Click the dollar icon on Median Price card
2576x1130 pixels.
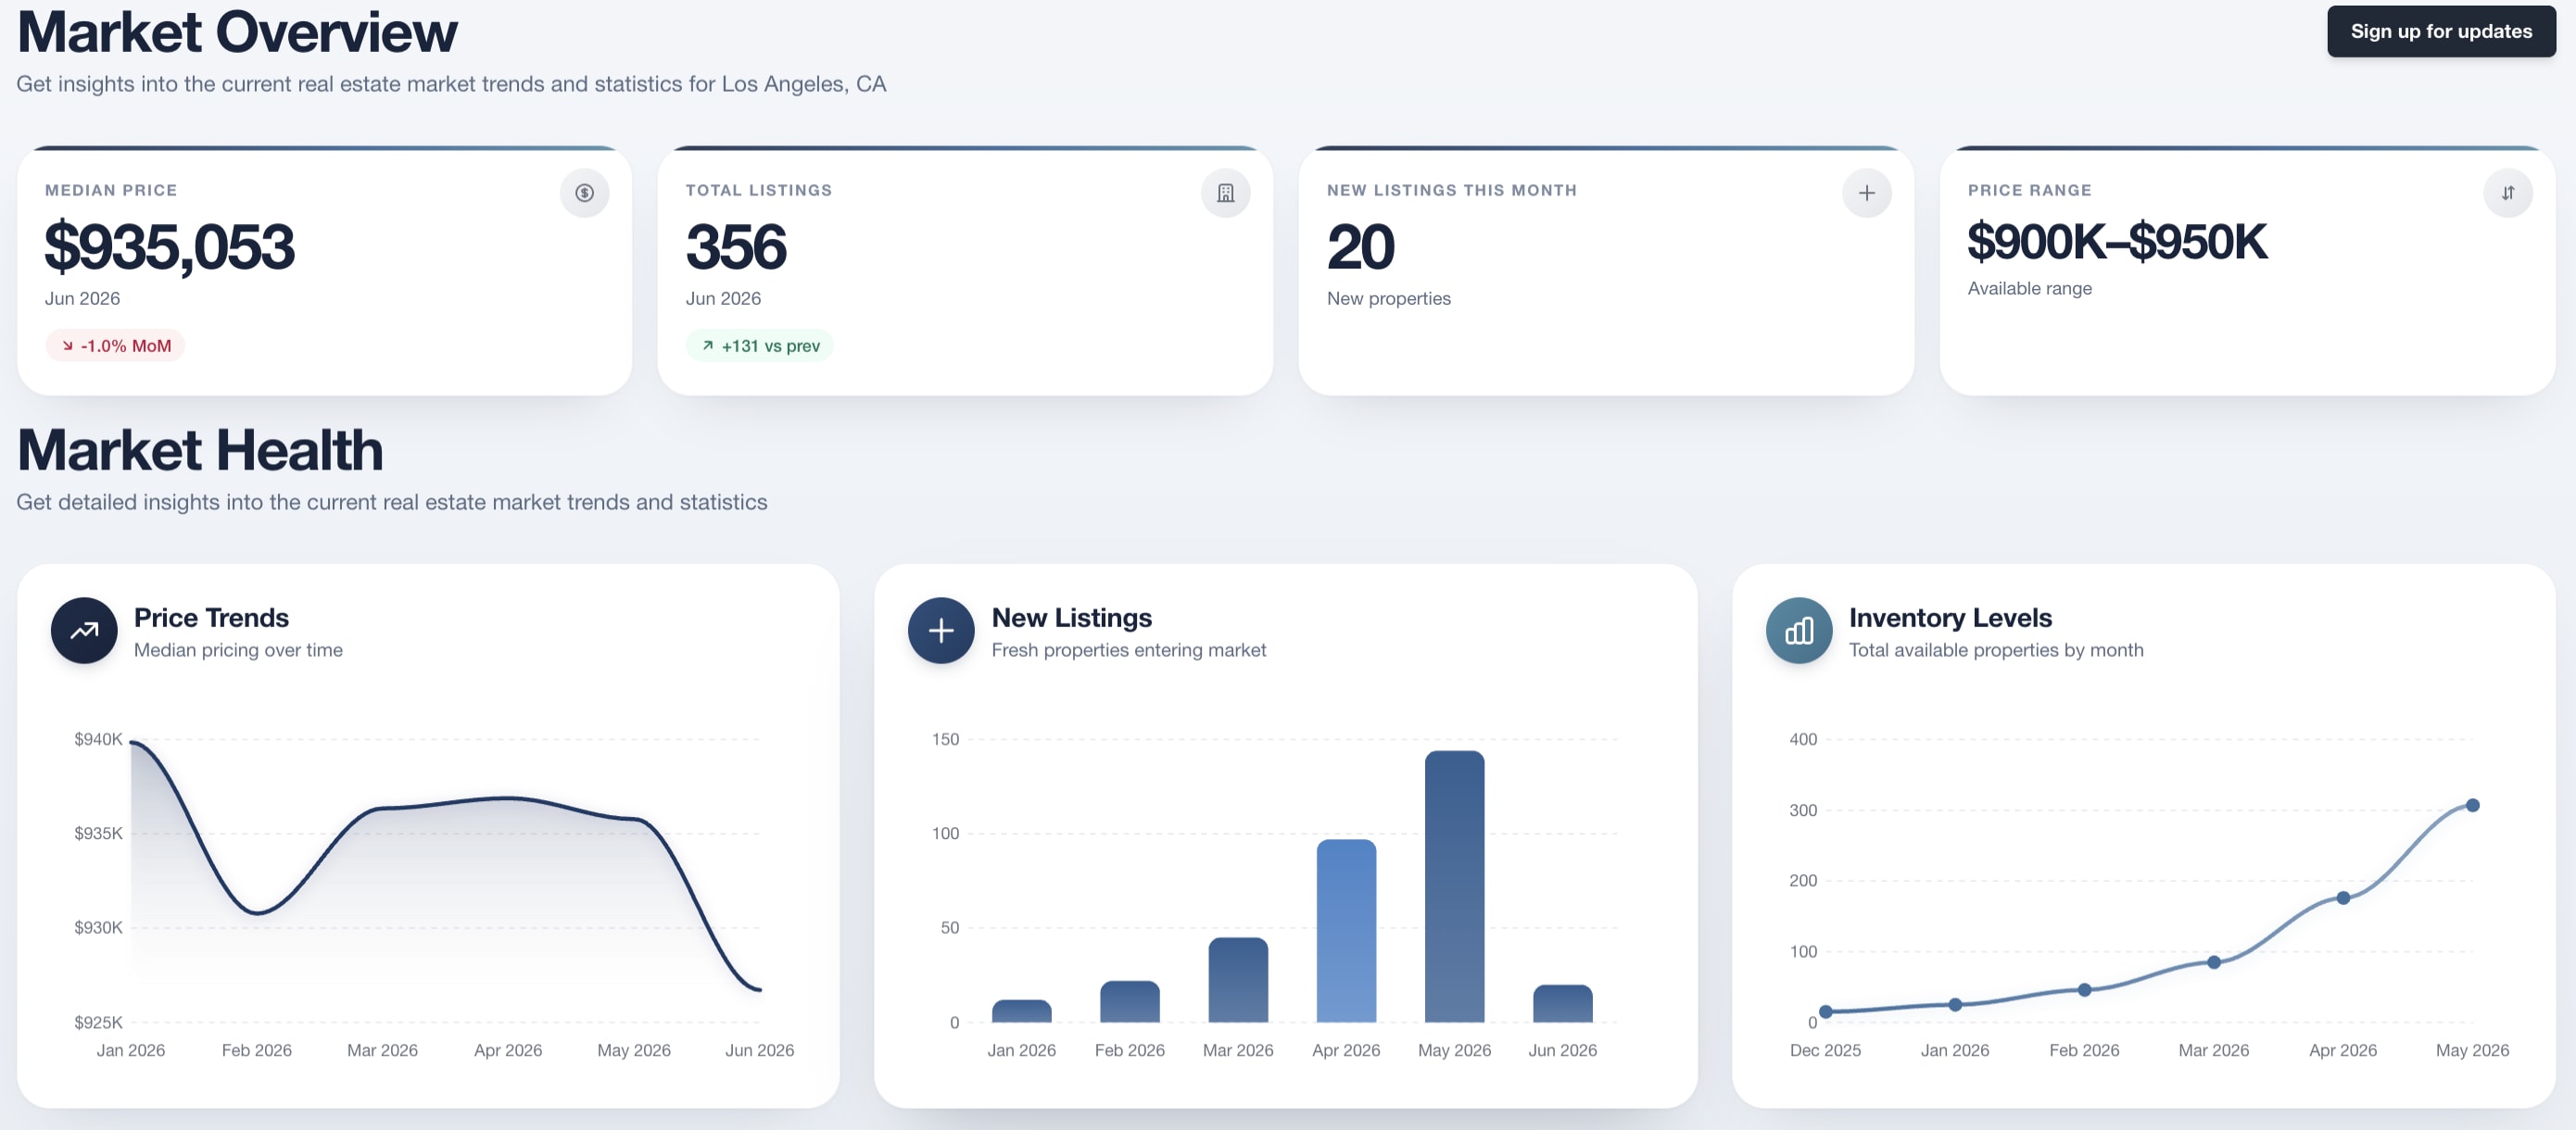pos(585,193)
